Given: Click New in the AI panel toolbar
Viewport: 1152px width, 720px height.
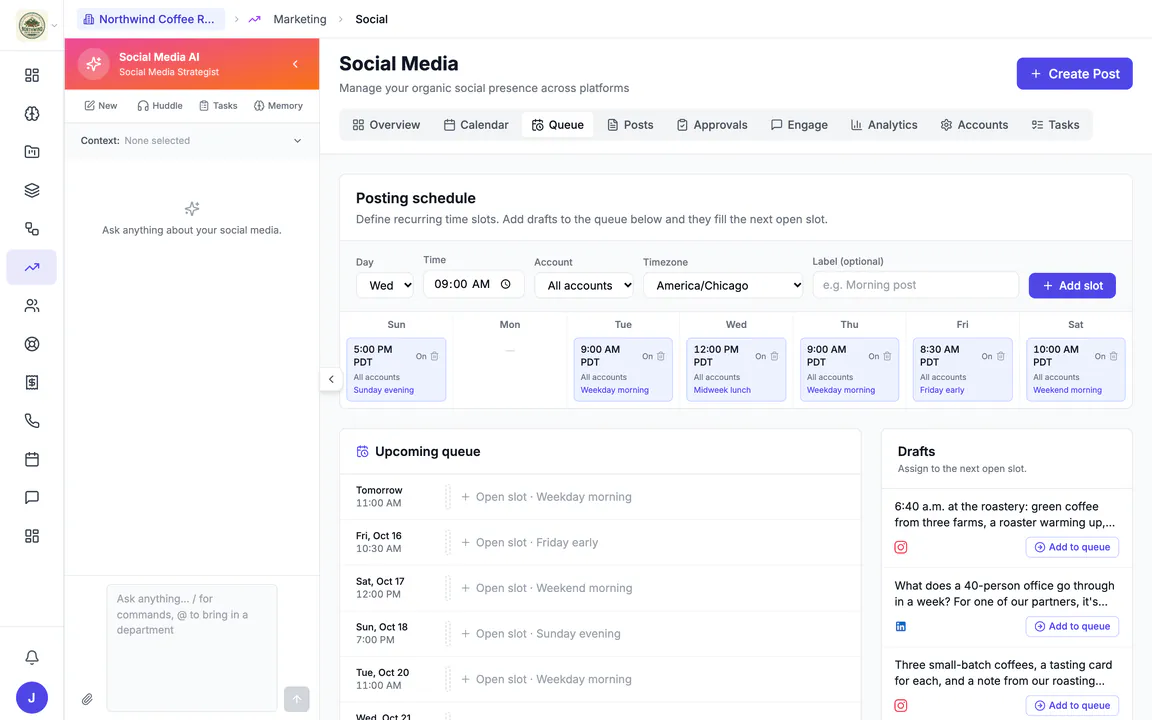Looking at the screenshot, I should (101, 106).
